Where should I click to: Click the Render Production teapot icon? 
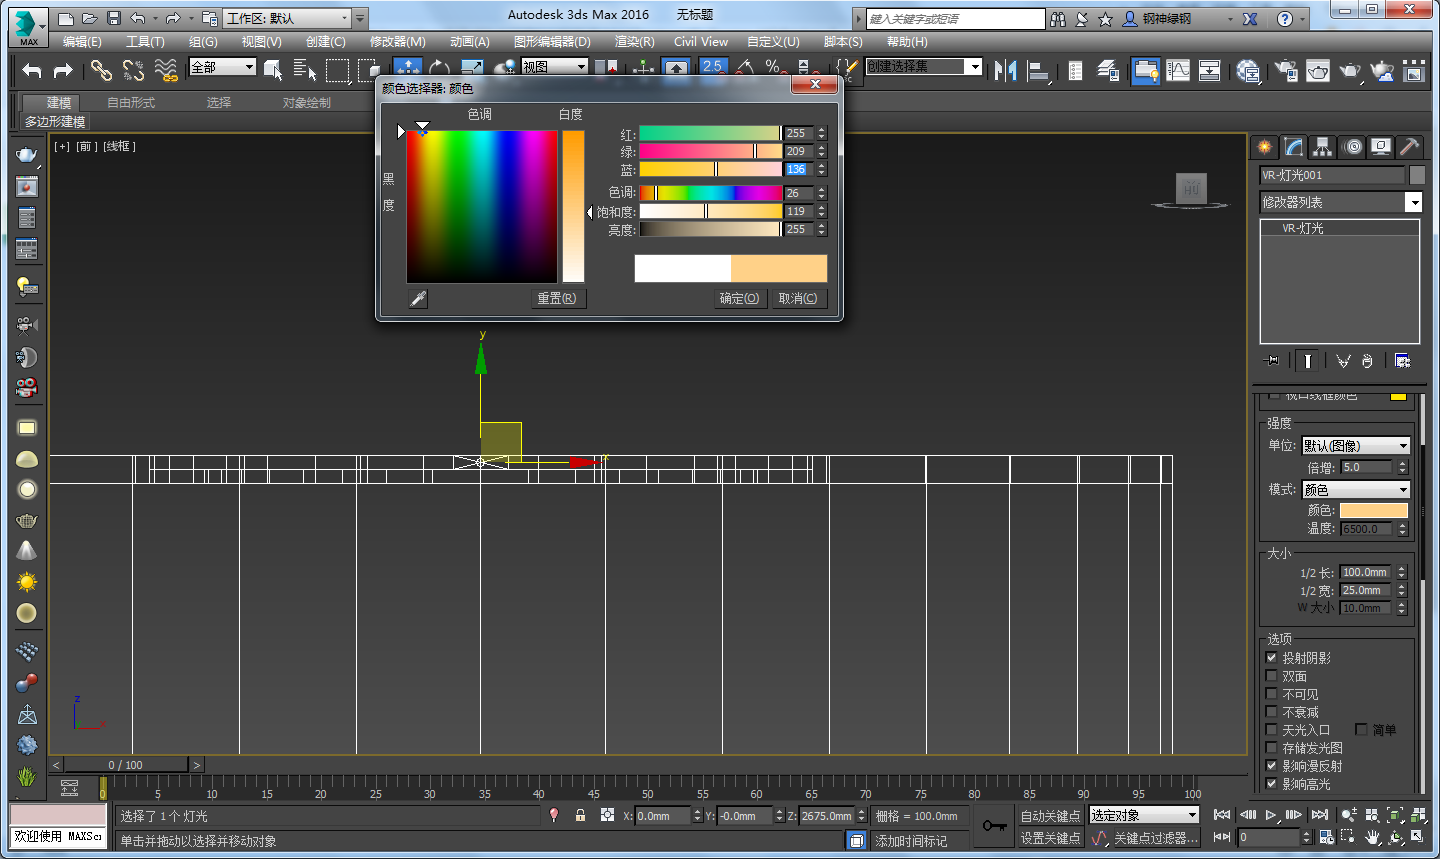point(1350,70)
